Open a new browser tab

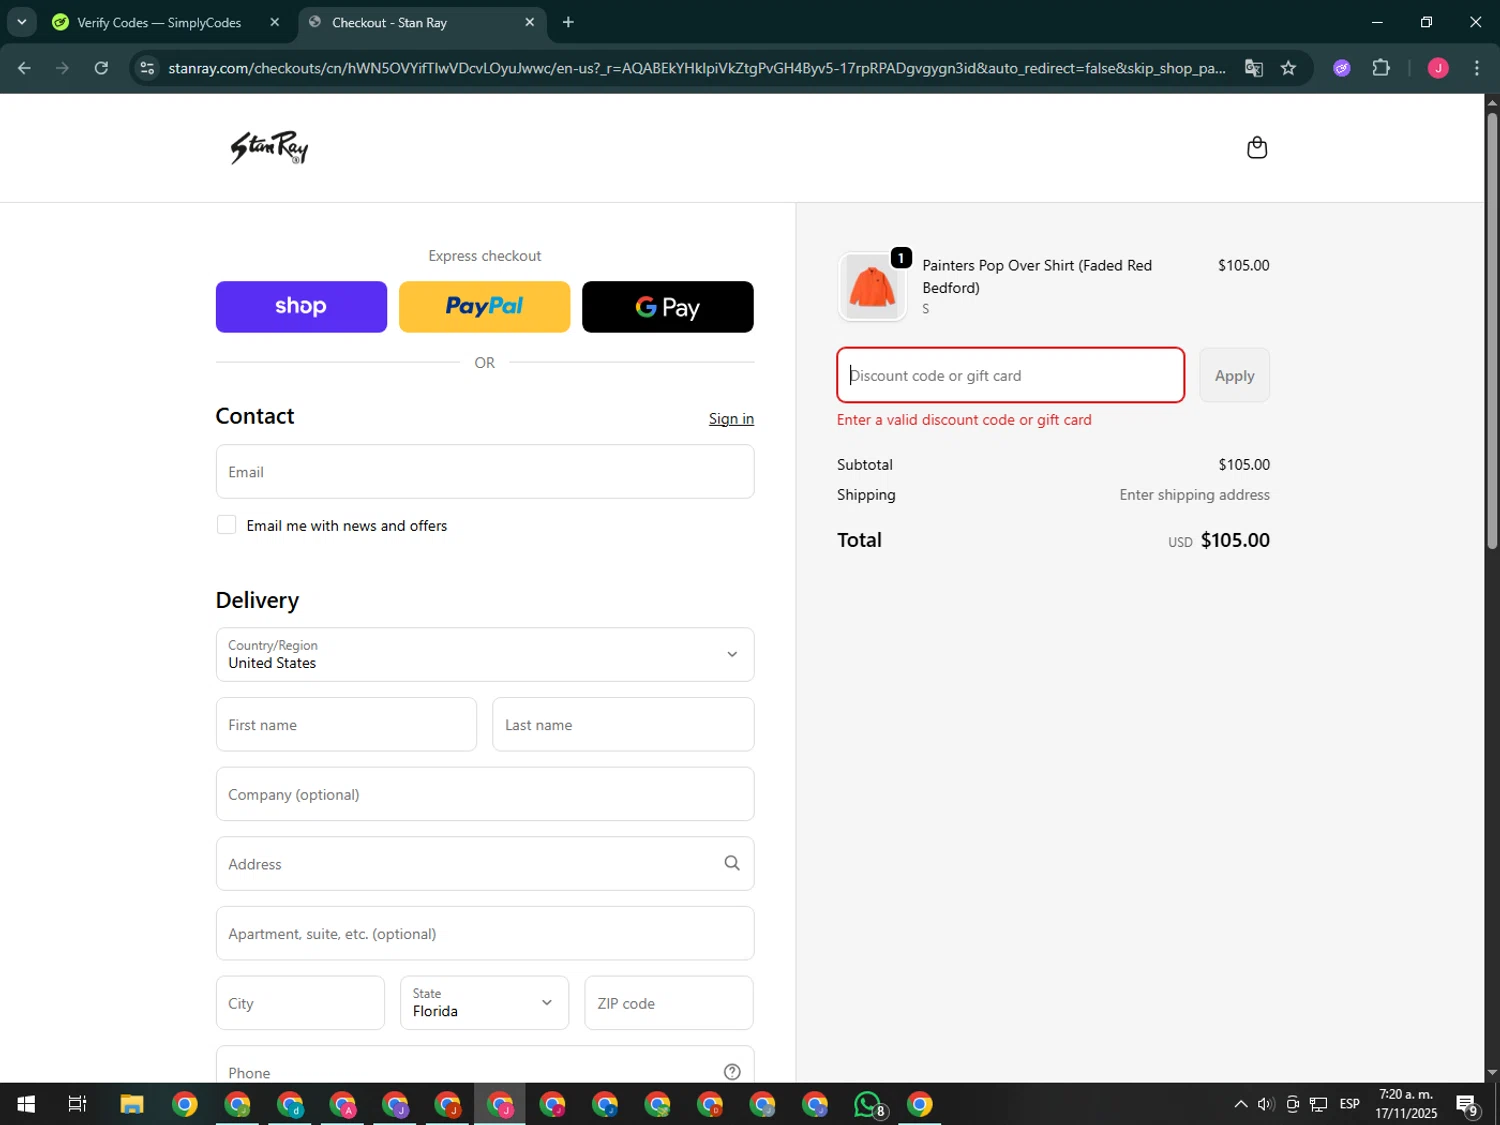[568, 22]
